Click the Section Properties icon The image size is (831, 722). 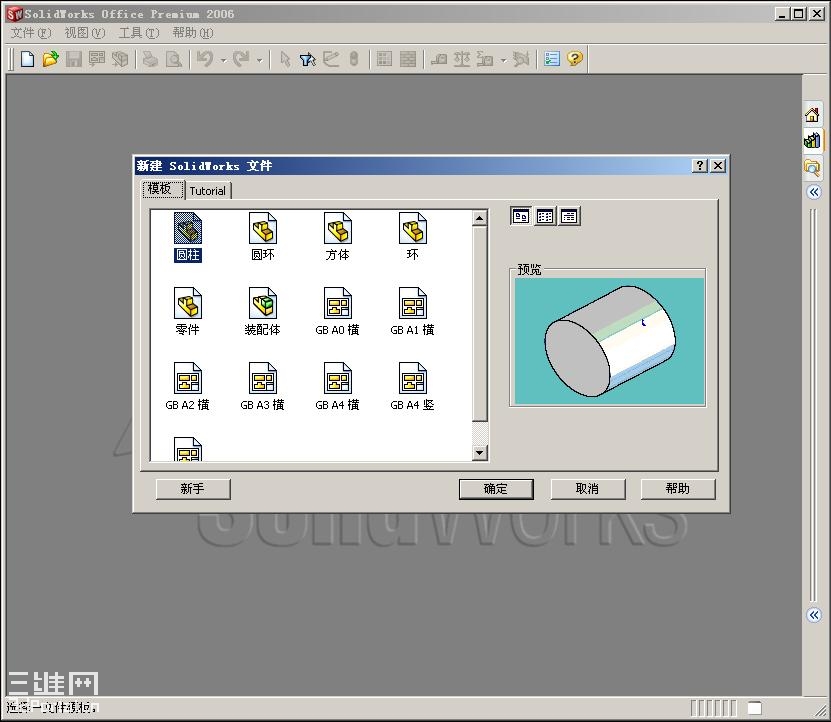pos(485,59)
